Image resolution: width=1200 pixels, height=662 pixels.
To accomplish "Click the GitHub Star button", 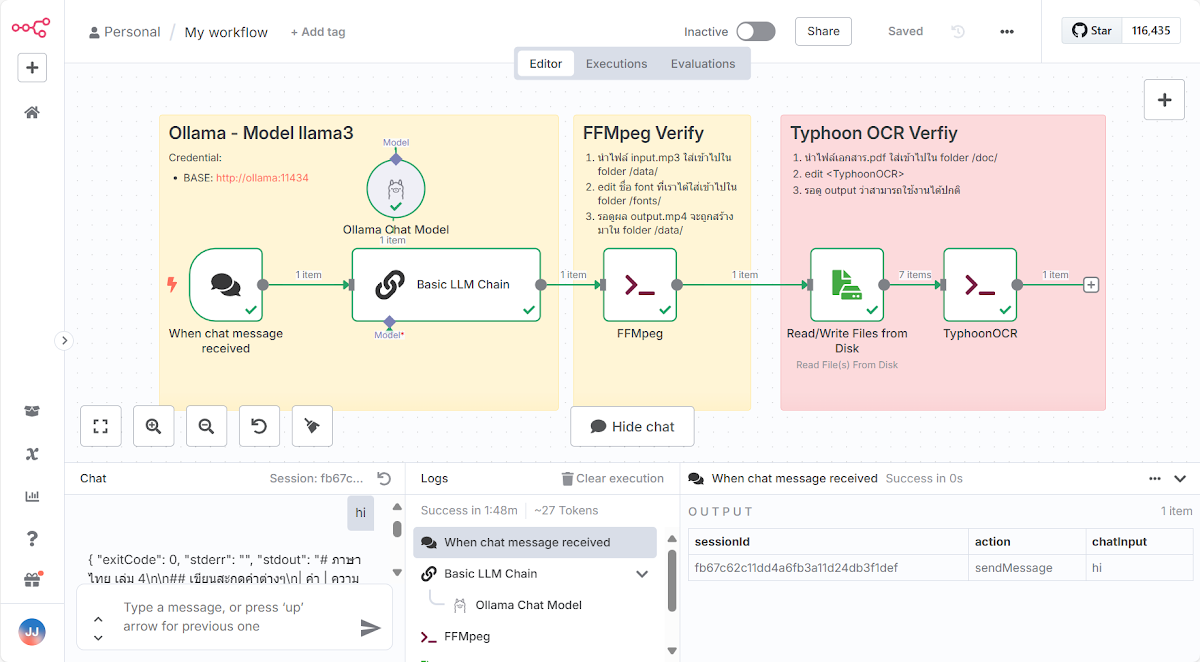I will point(1092,31).
